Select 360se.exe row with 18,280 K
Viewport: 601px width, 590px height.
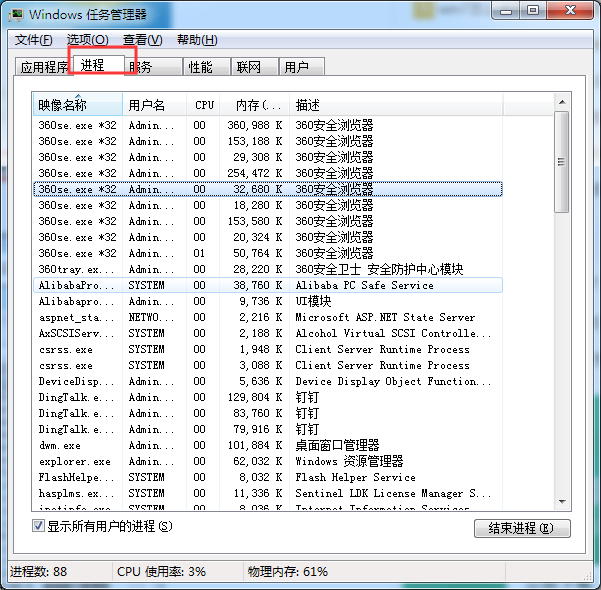click(268, 205)
